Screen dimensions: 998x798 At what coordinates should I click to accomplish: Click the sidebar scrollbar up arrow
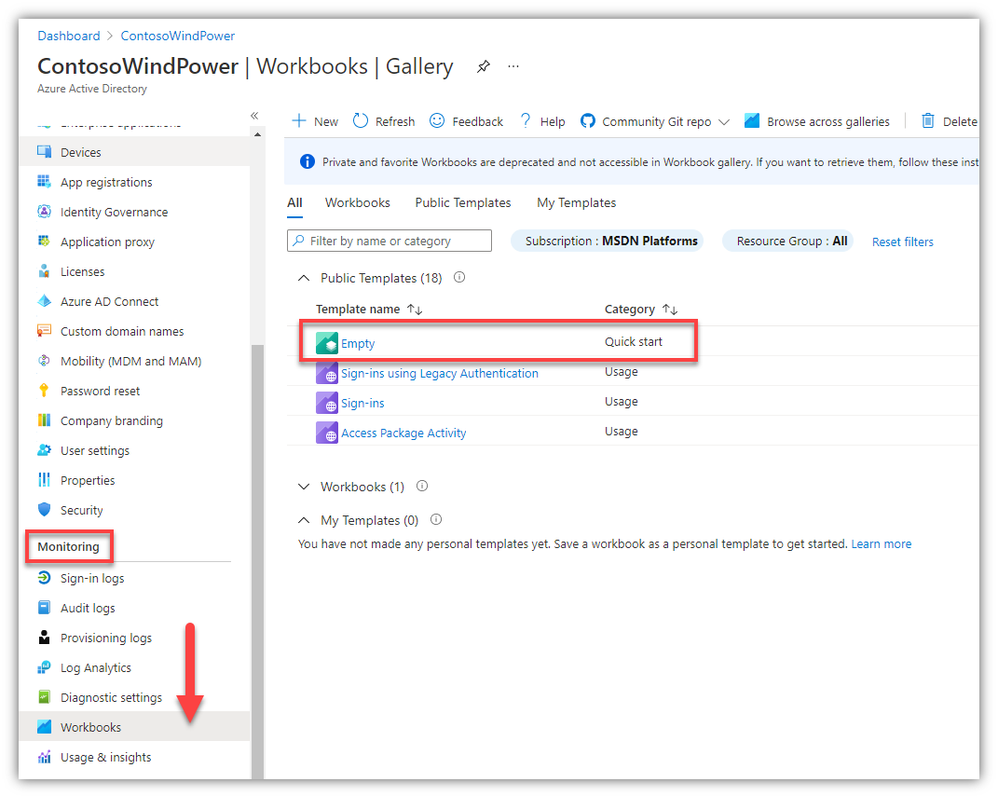click(257, 135)
